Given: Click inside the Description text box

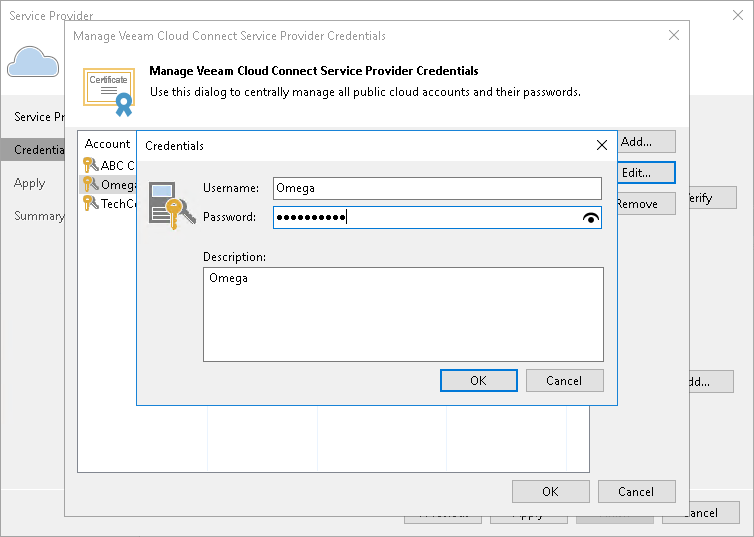Looking at the screenshot, I should [x=403, y=314].
